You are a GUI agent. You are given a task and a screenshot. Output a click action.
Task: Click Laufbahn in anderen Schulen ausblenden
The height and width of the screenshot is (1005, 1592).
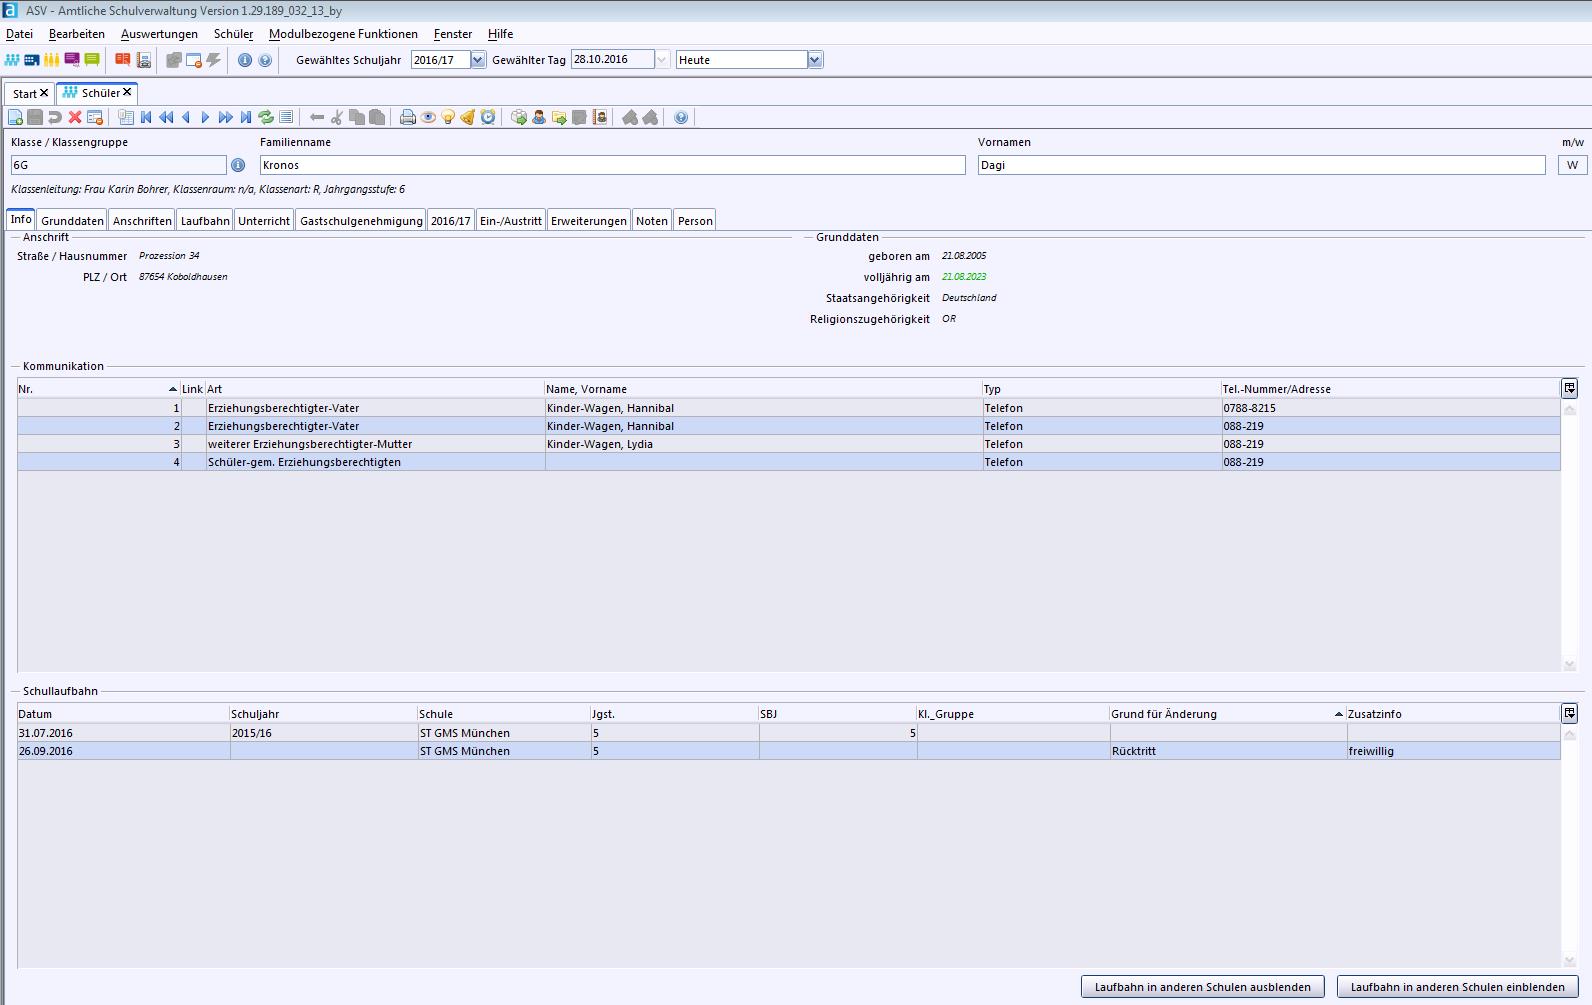pos(1203,987)
